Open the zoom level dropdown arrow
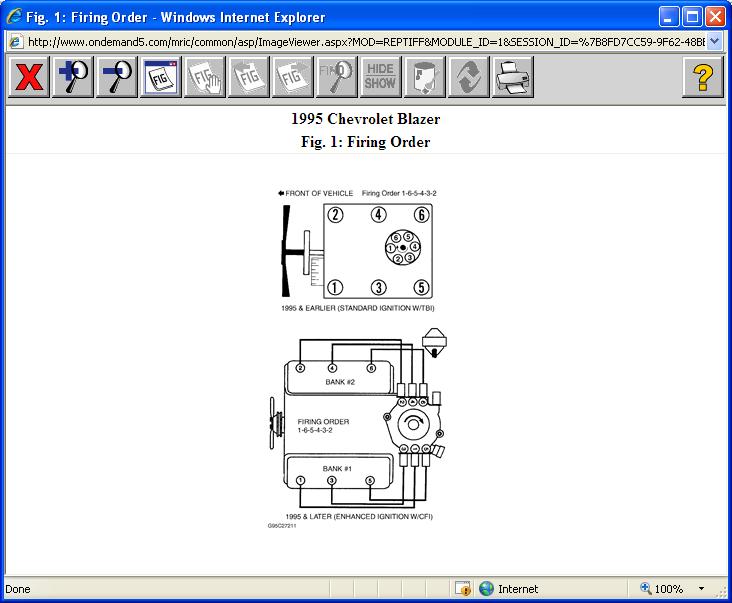 pos(701,589)
